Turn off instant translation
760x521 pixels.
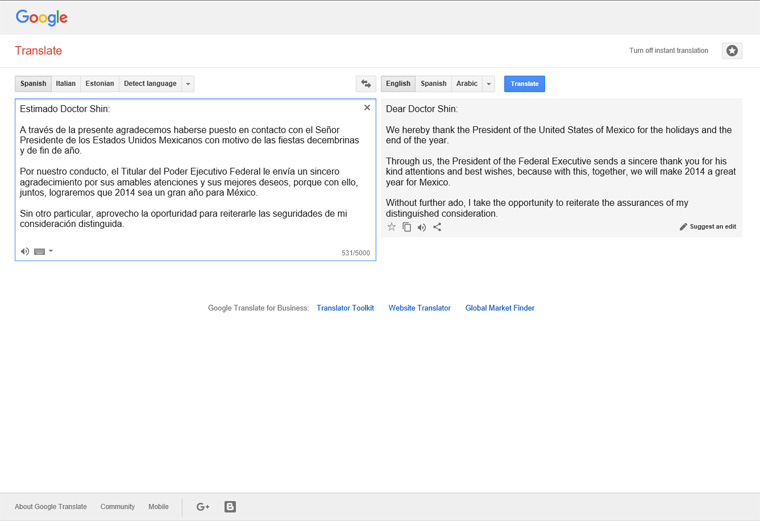click(x=668, y=50)
